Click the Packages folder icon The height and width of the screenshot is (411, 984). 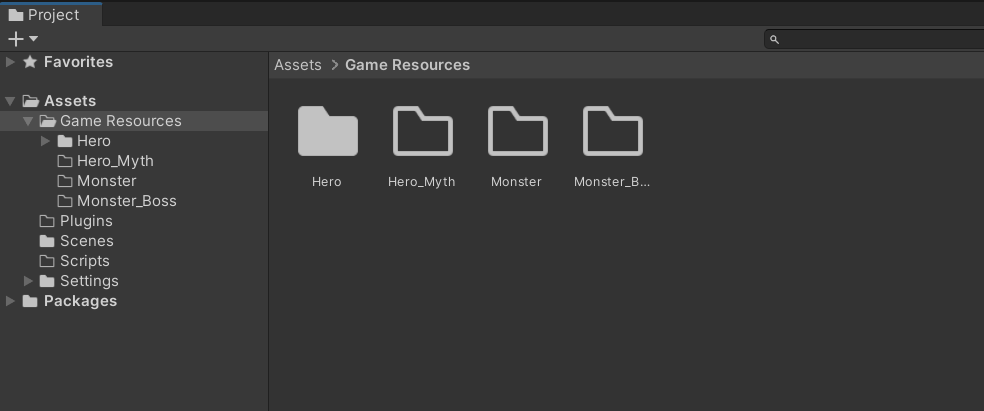coord(29,301)
